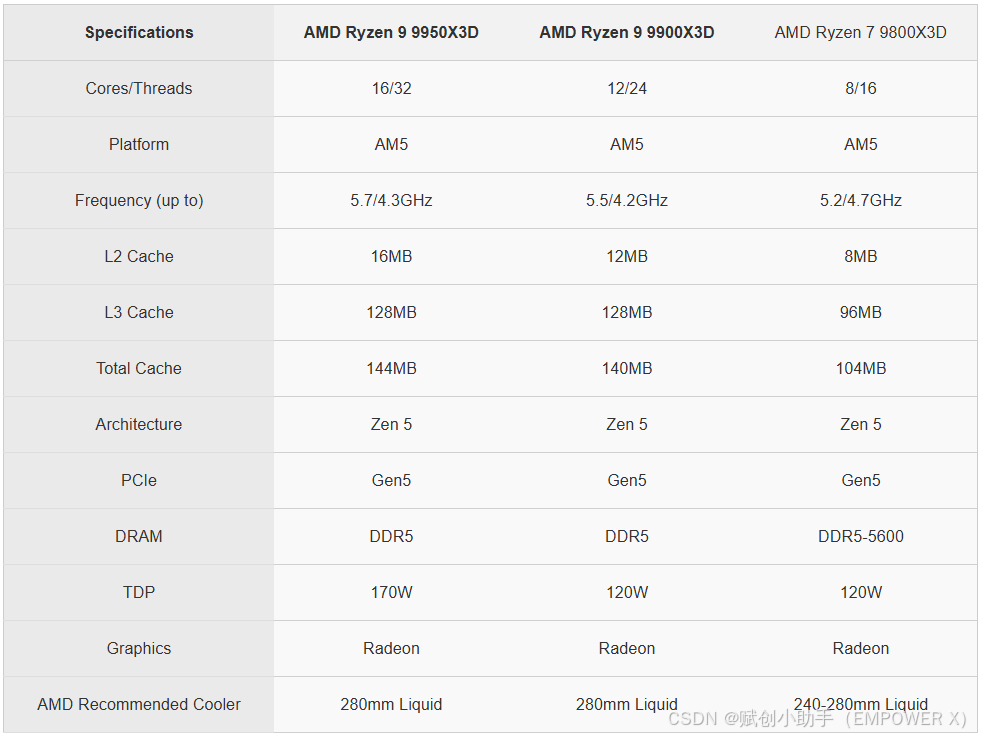Click the Graphics row label
The width and height of the screenshot is (981, 736).
tap(139, 648)
